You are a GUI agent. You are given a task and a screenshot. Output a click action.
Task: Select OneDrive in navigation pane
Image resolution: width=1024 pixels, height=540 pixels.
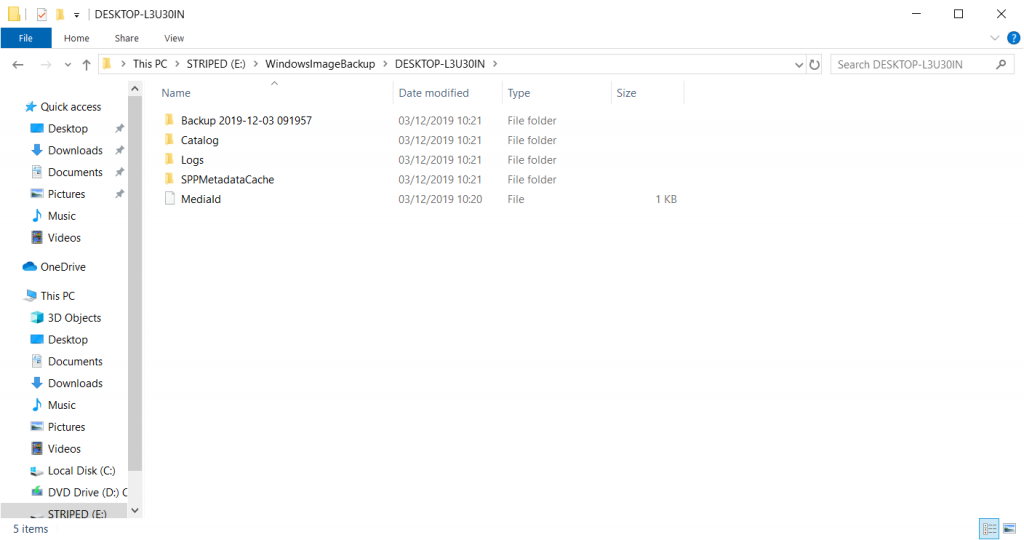pos(63,266)
